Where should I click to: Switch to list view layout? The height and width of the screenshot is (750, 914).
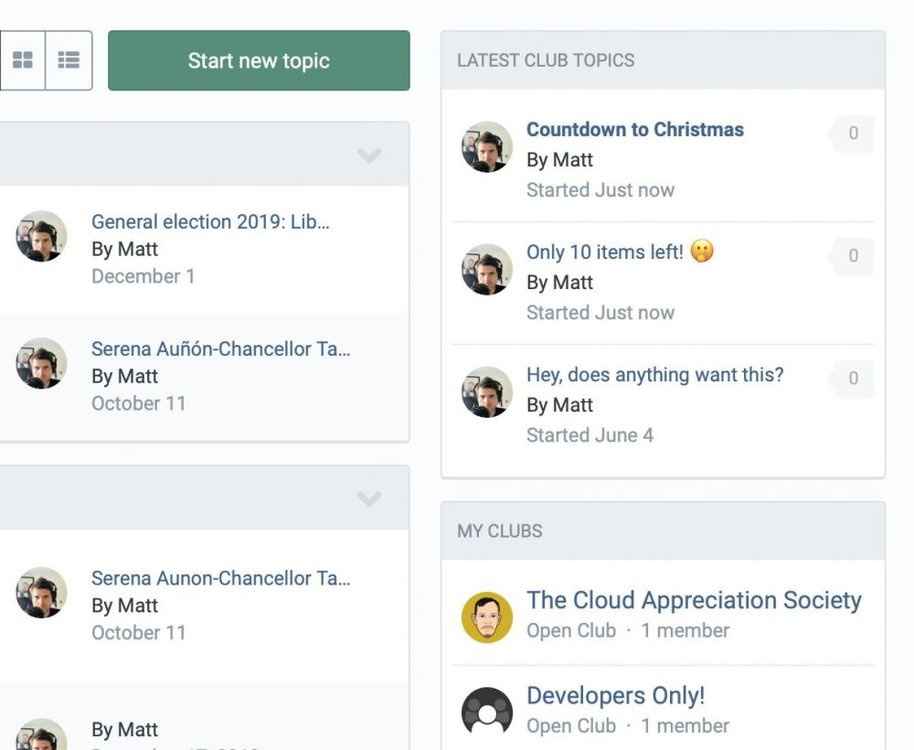(x=69, y=60)
